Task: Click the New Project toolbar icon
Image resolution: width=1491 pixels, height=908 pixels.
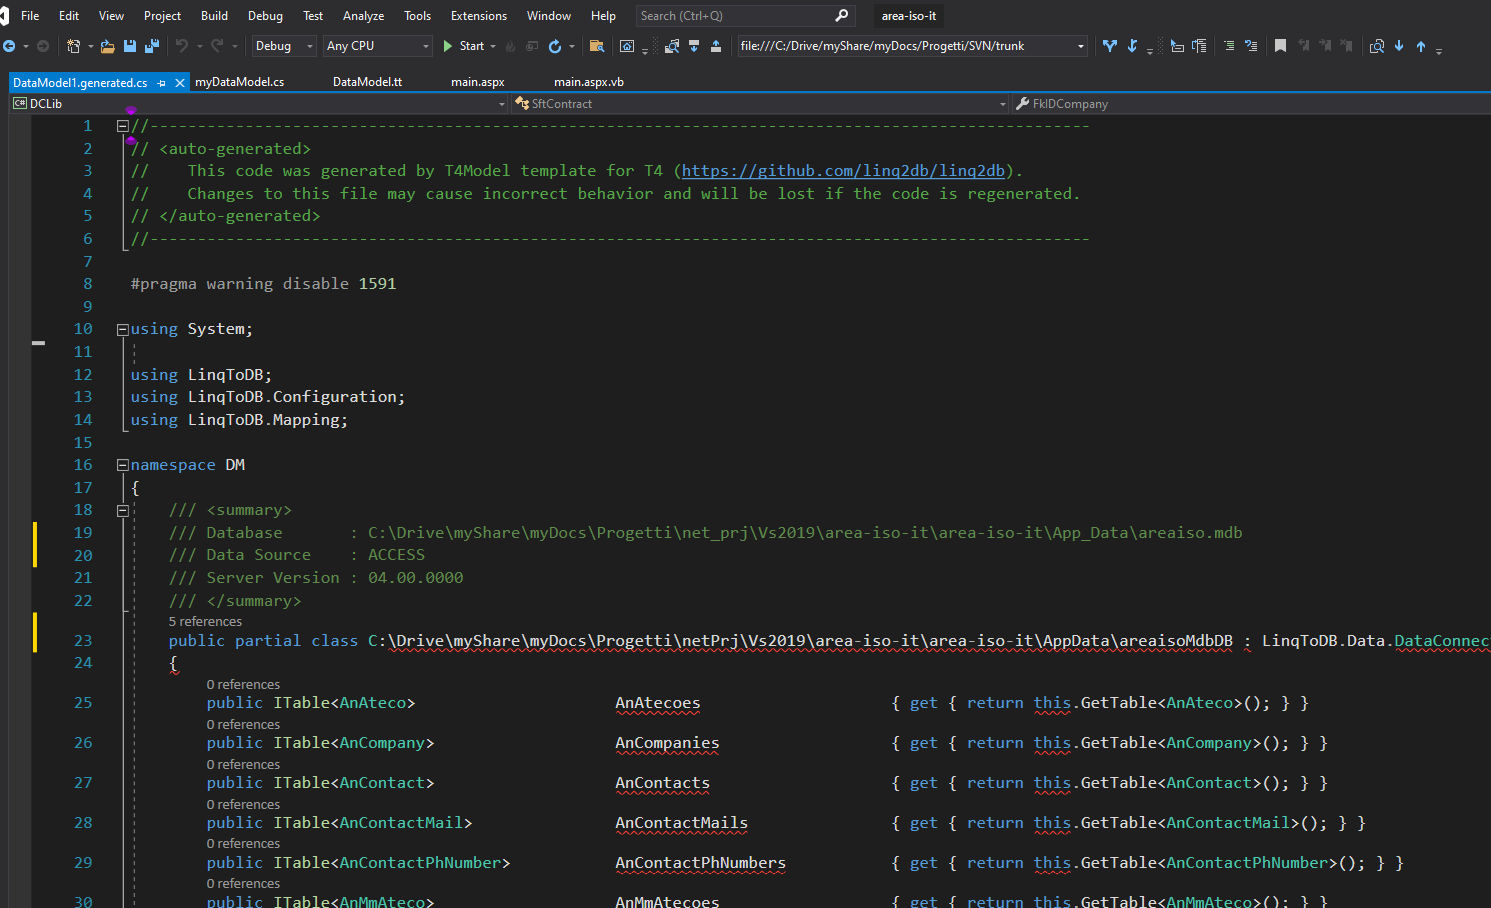Action: [x=75, y=45]
